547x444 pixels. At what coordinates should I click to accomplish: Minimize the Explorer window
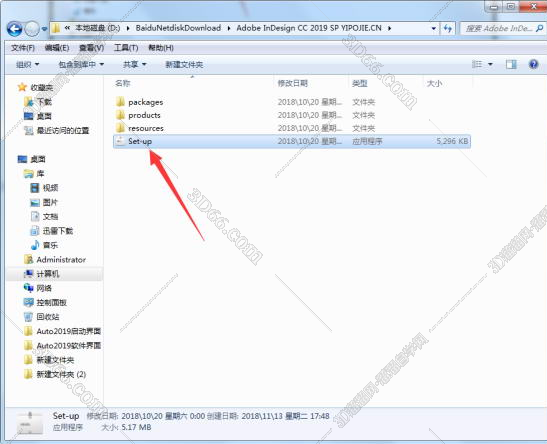click(x=493, y=6)
